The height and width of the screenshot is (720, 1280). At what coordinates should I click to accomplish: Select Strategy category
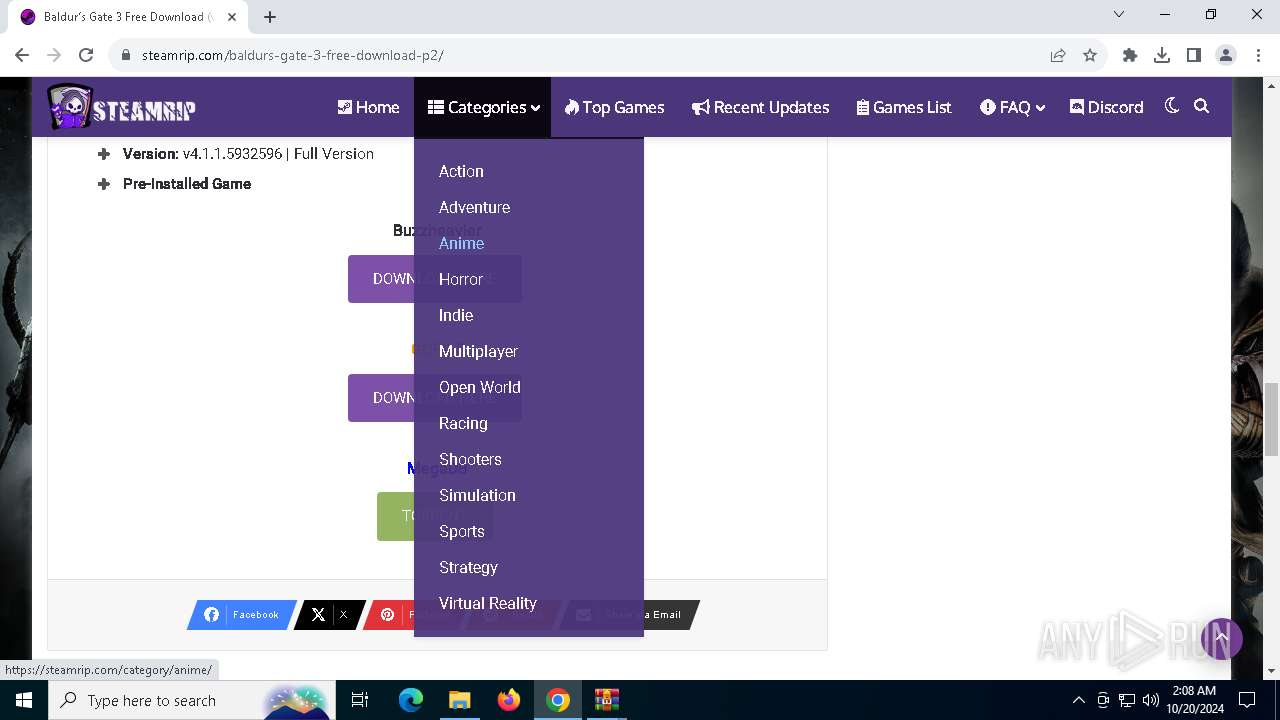[468, 567]
